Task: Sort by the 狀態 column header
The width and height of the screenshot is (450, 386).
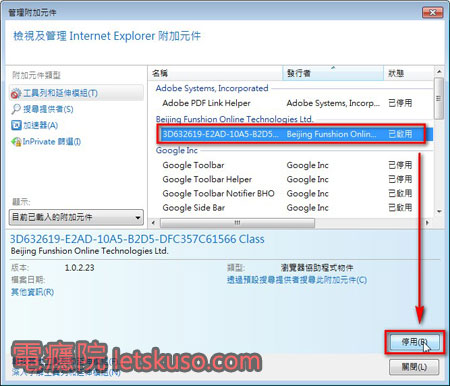Action: (409, 73)
